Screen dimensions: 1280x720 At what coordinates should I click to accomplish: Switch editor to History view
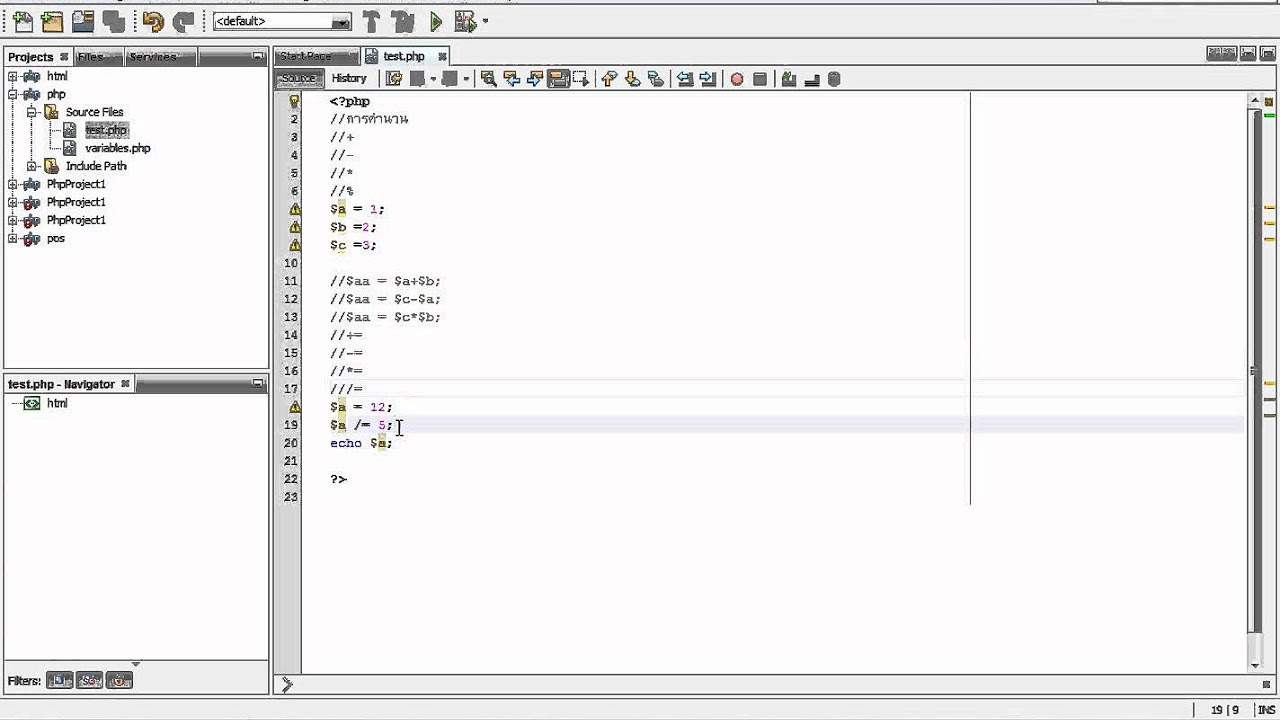(x=349, y=78)
